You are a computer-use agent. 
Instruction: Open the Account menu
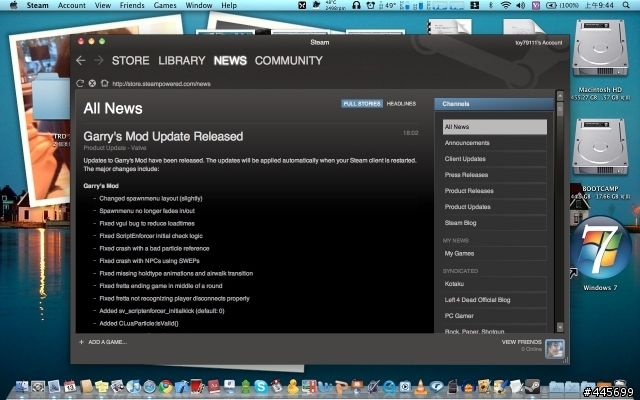point(72,5)
